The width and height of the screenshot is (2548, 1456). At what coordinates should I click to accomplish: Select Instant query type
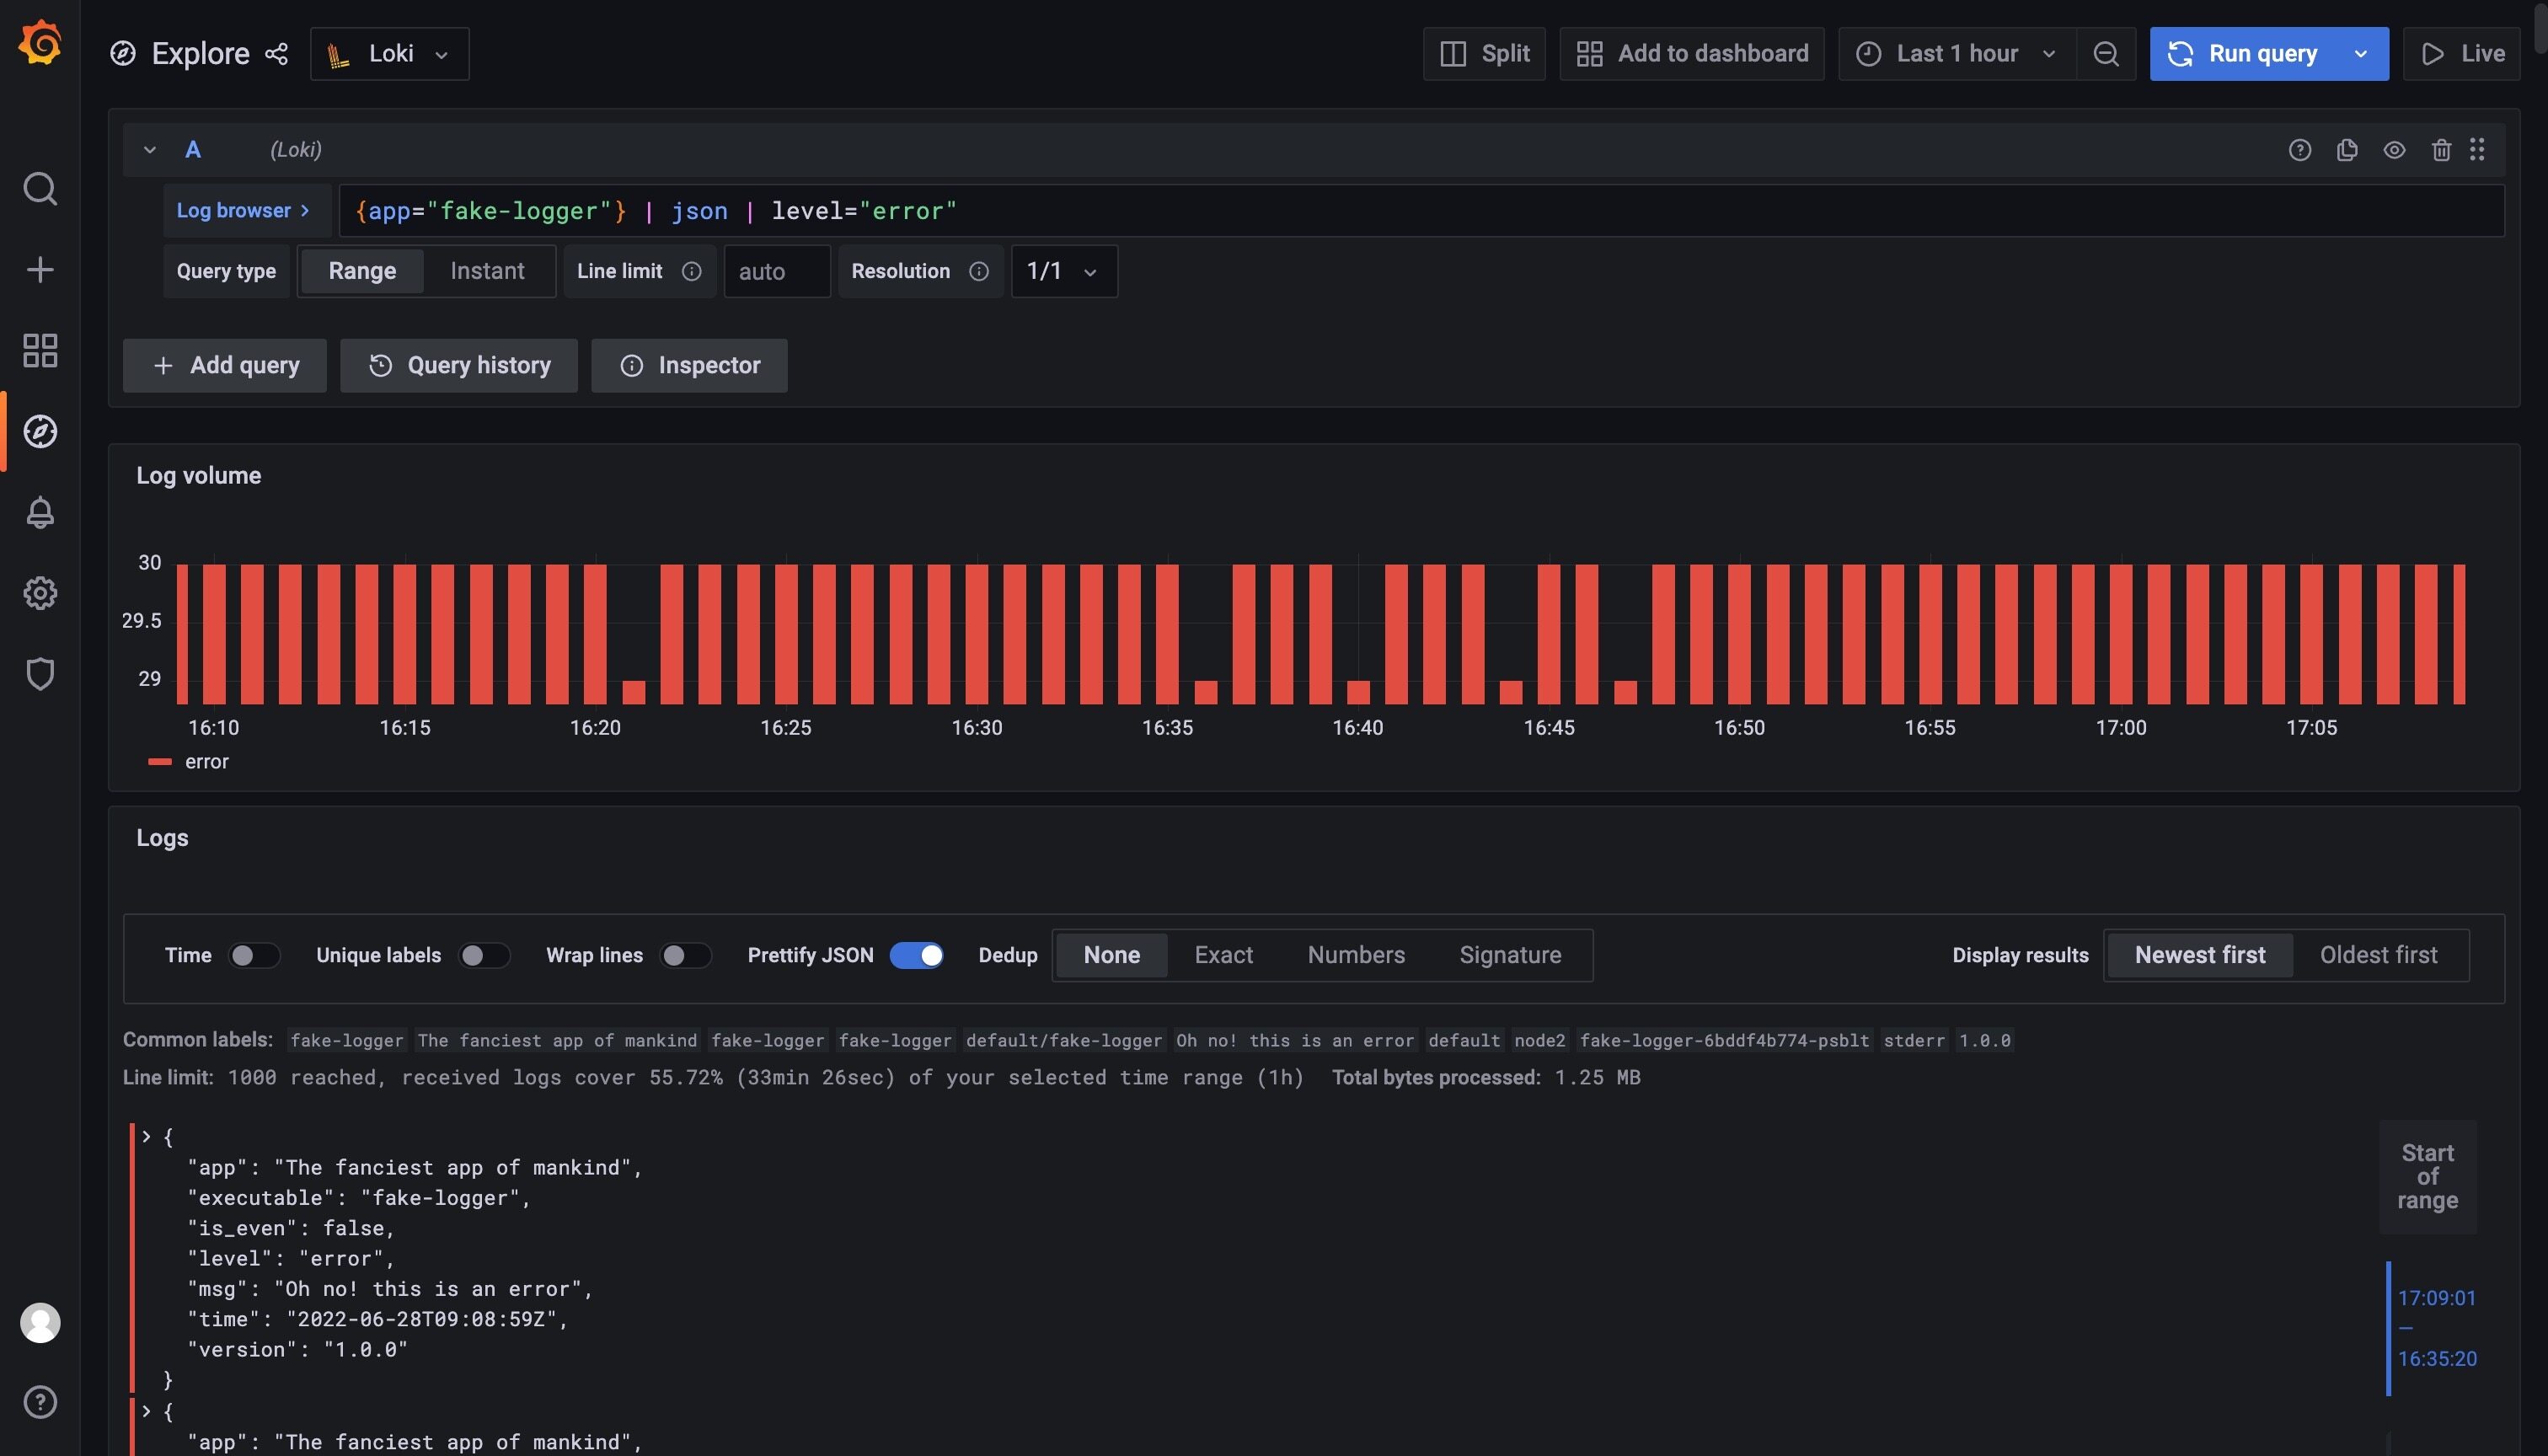pyautogui.click(x=487, y=271)
